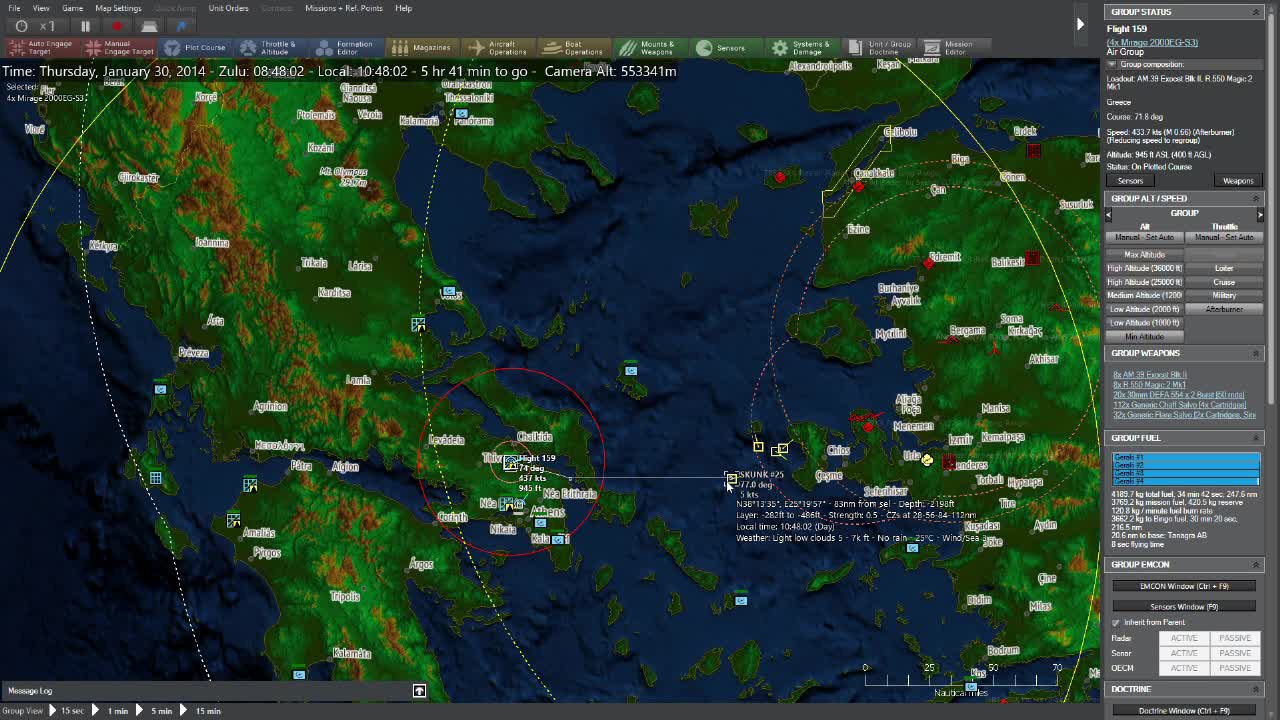Set Radar to ACTIVE
The height and width of the screenshot is (720, 1280).
pyautogui.click(x=1184, y=638)
